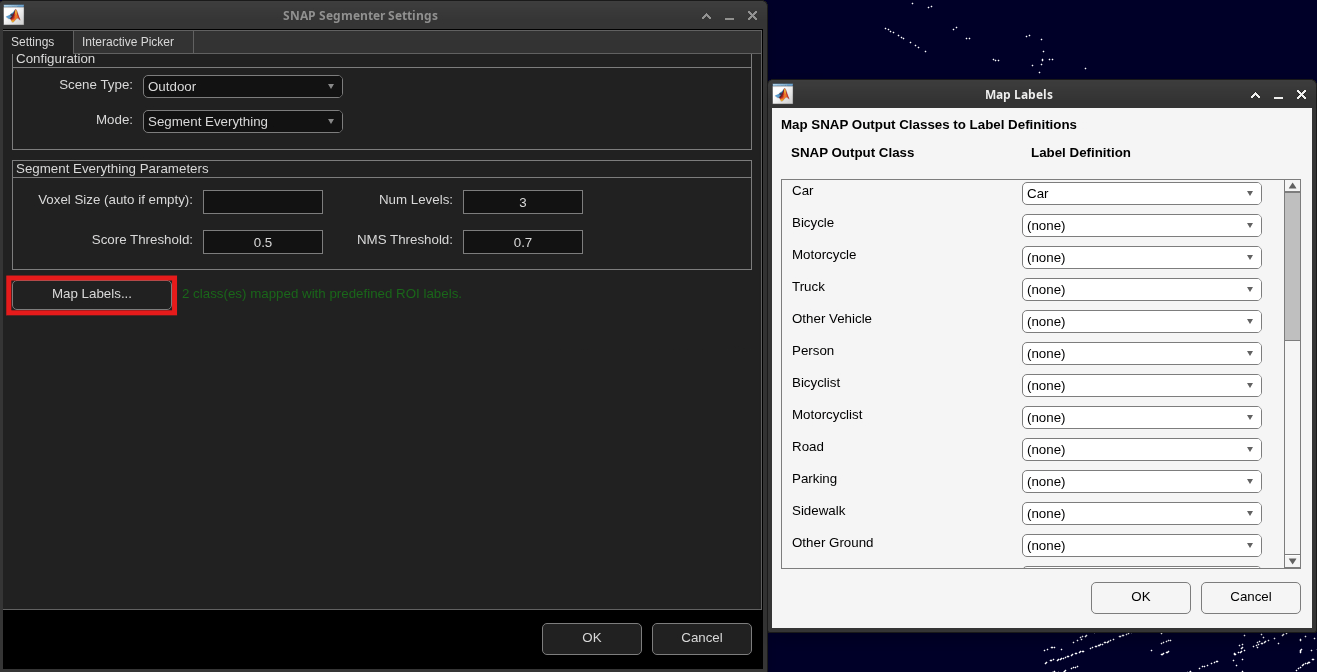Open label dropdown for Parking class
1317x672 pixels.
coord(1142,482)
